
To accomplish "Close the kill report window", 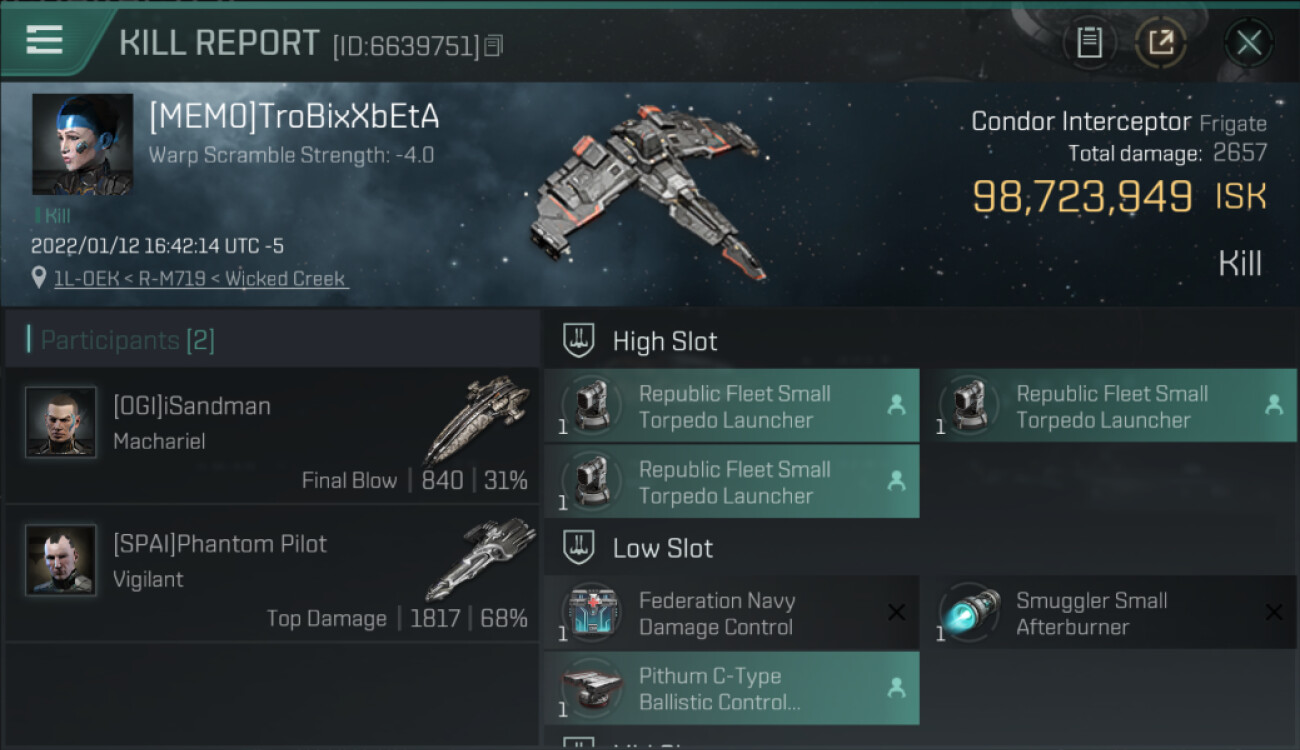I will [1248, 42].
